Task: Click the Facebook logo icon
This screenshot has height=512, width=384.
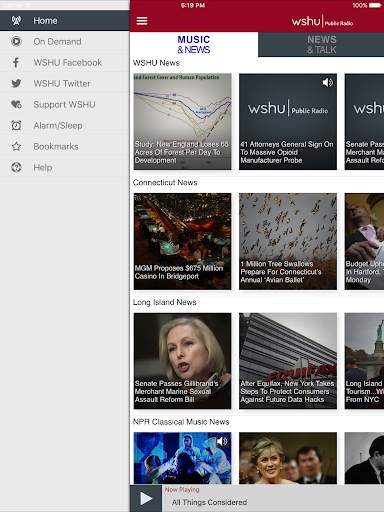Action: [16, 63]
